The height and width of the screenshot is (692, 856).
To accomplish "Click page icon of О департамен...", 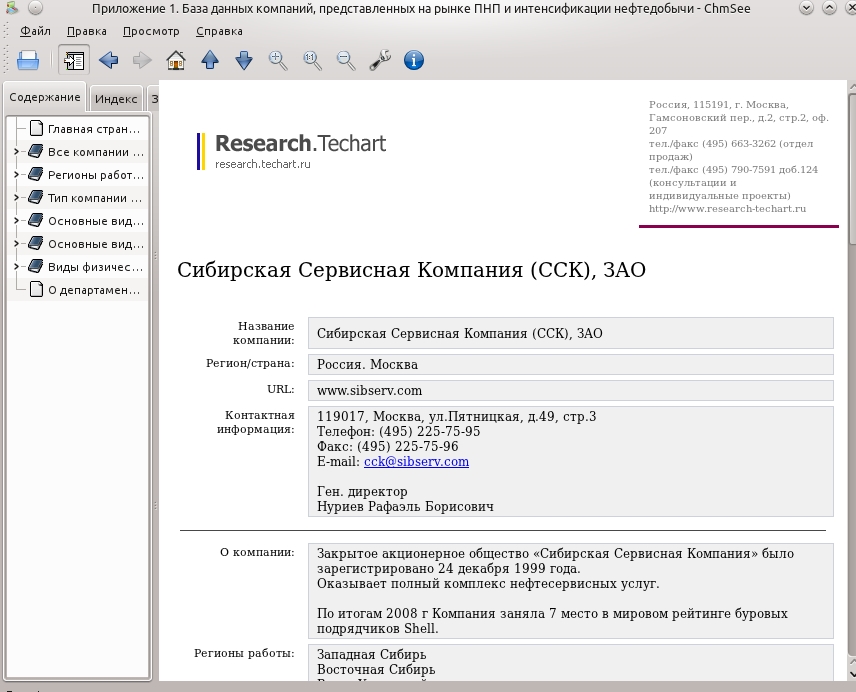I will point(36,289).
